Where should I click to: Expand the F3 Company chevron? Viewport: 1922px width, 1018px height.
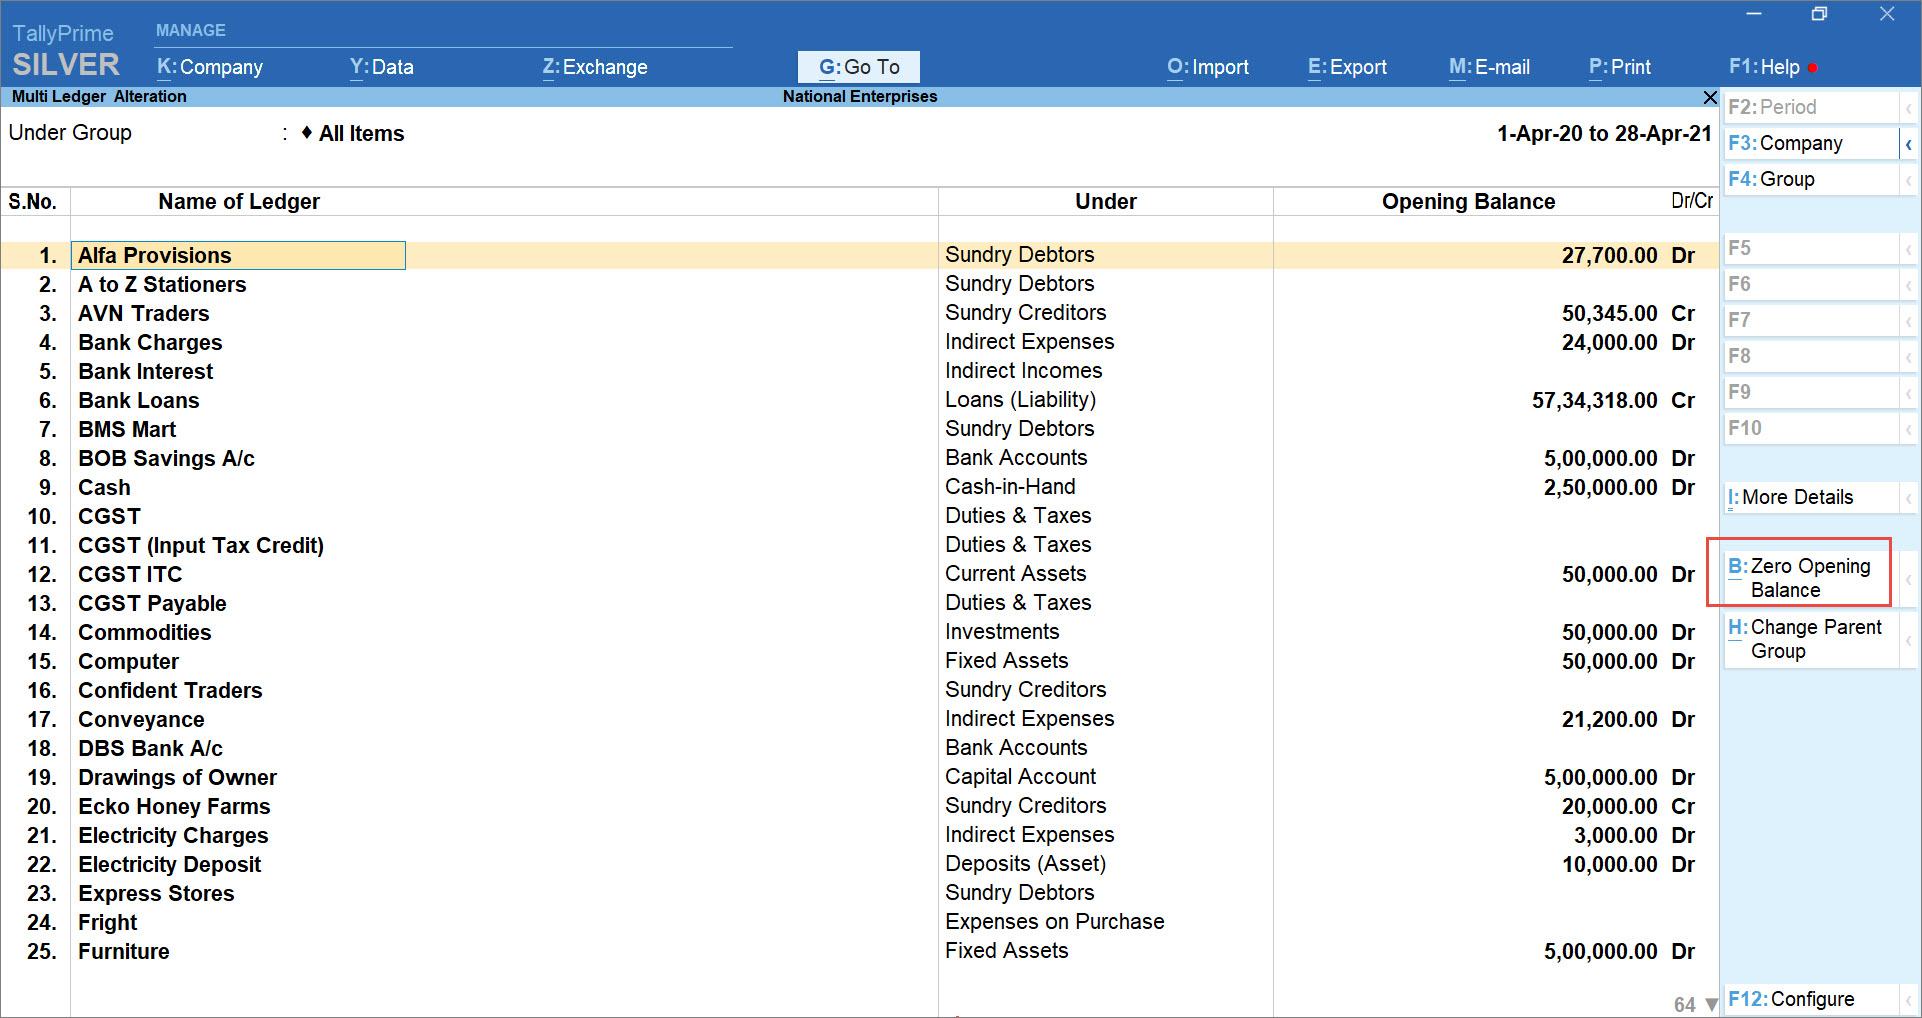click(1908, 144)
